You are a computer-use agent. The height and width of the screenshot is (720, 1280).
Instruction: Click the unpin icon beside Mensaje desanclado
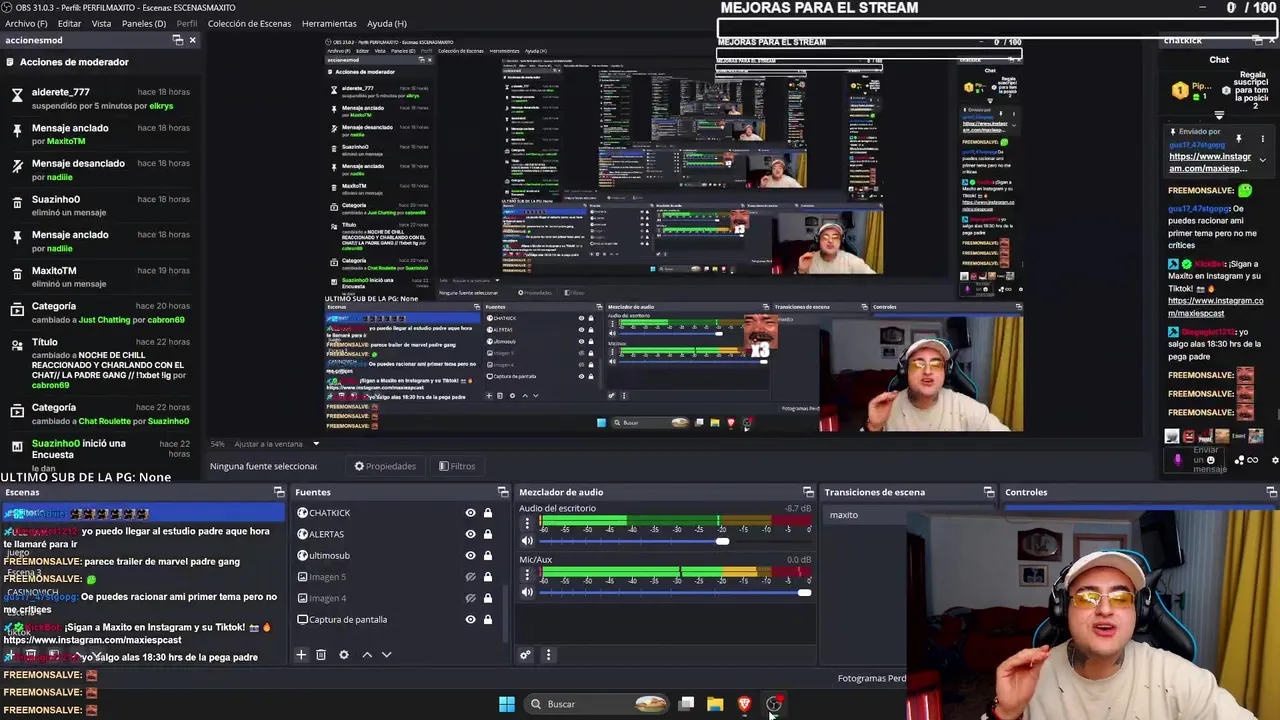[x=17, y=167]
